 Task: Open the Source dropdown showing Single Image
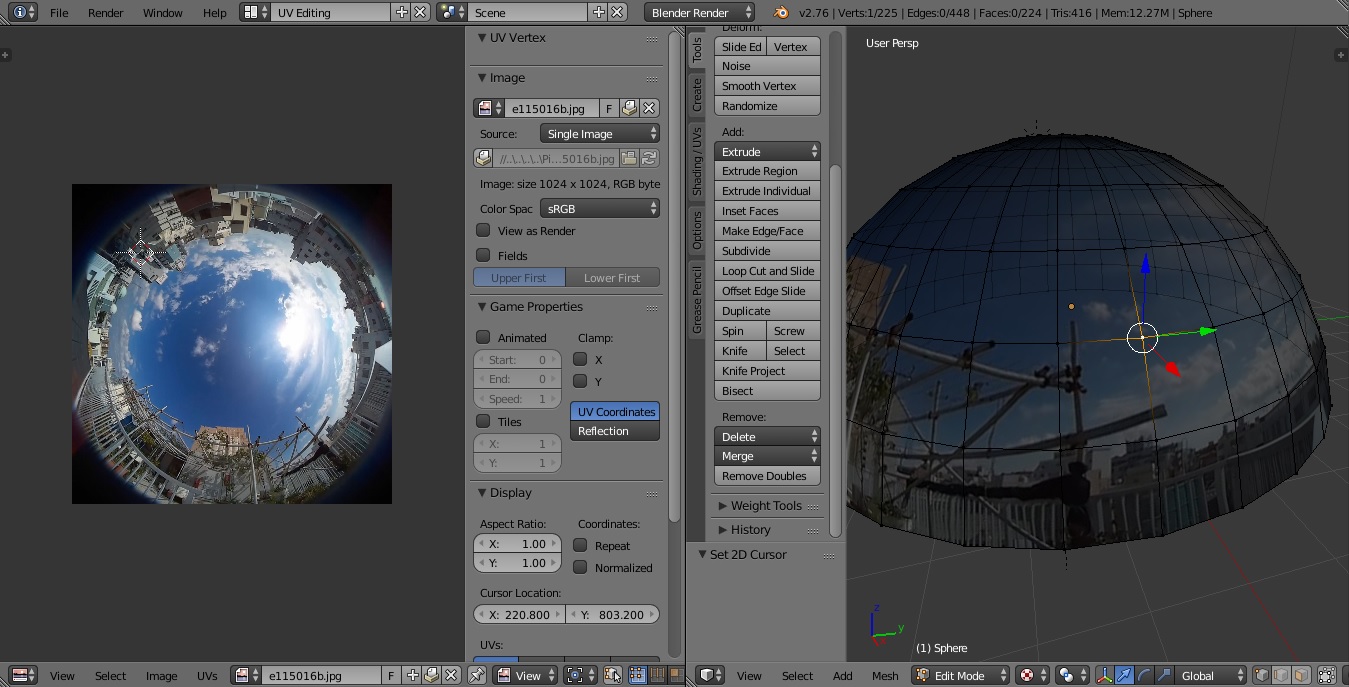click(598, 132)
